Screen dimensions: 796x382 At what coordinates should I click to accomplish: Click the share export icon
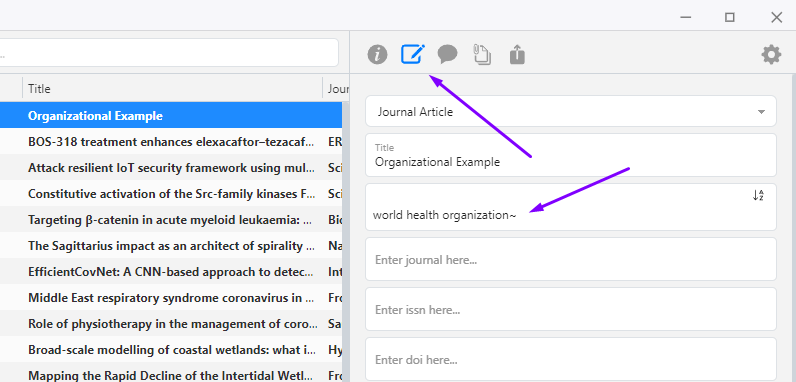click(x=517, y=54)
